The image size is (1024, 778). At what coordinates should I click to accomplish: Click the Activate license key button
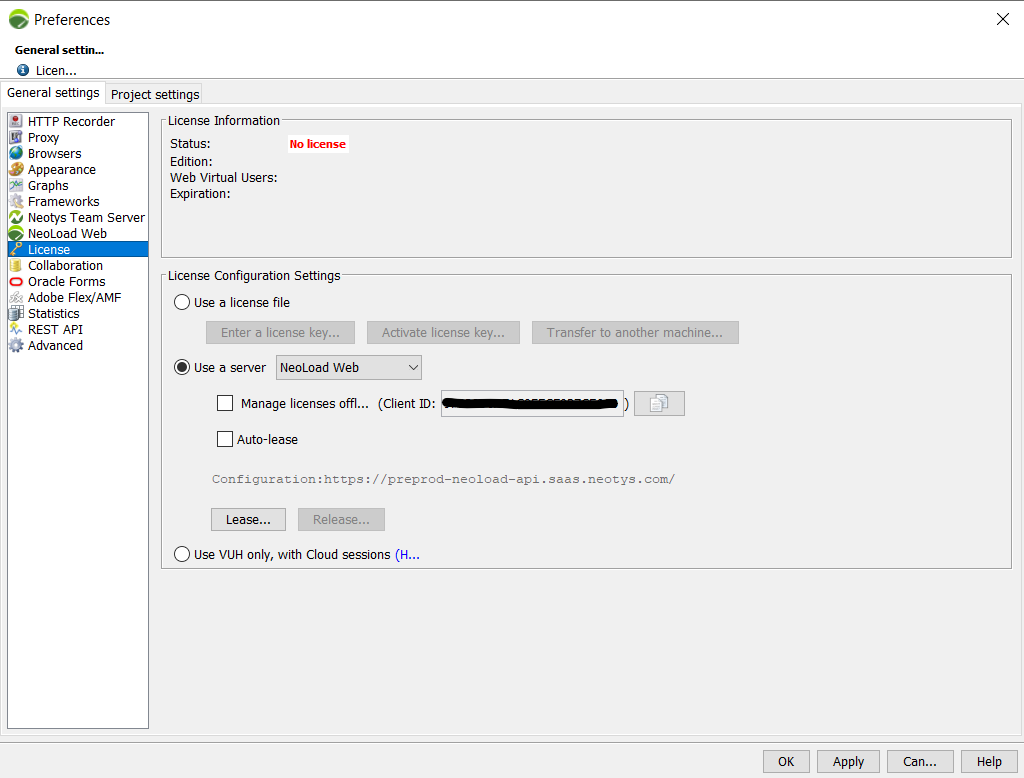pos(443,332)
